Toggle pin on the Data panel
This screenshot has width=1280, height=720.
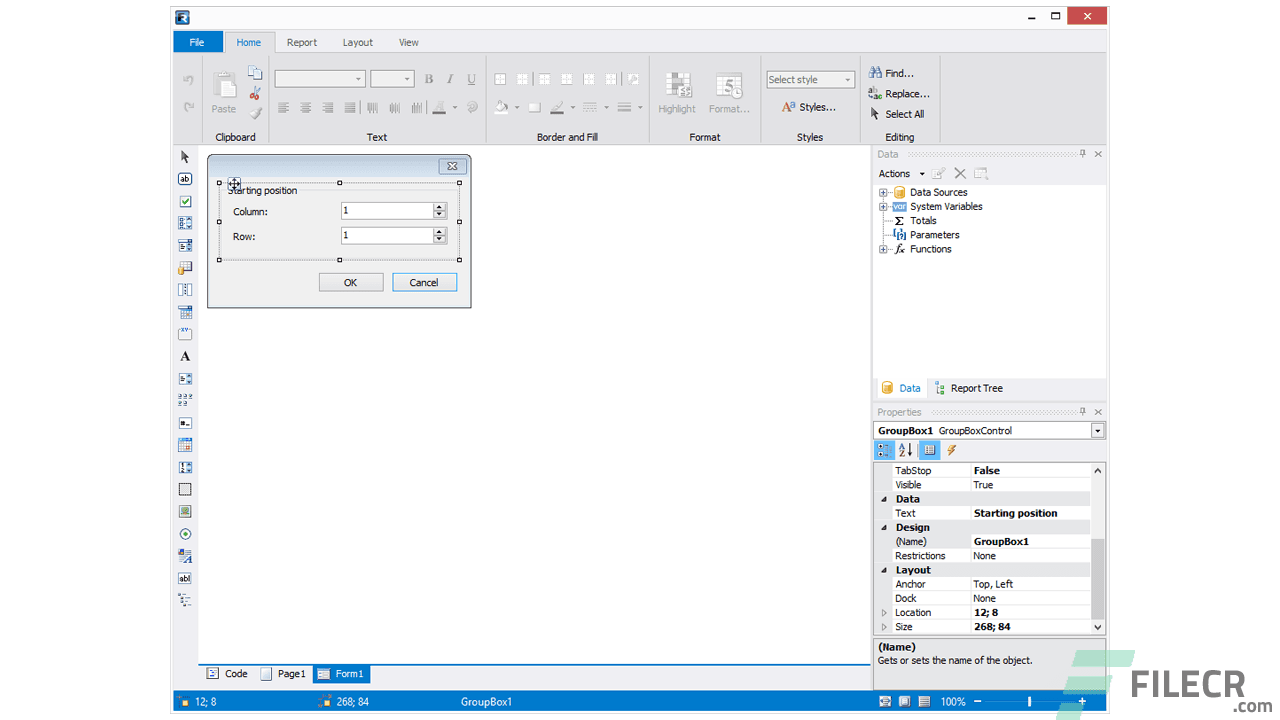point(1082,154)
